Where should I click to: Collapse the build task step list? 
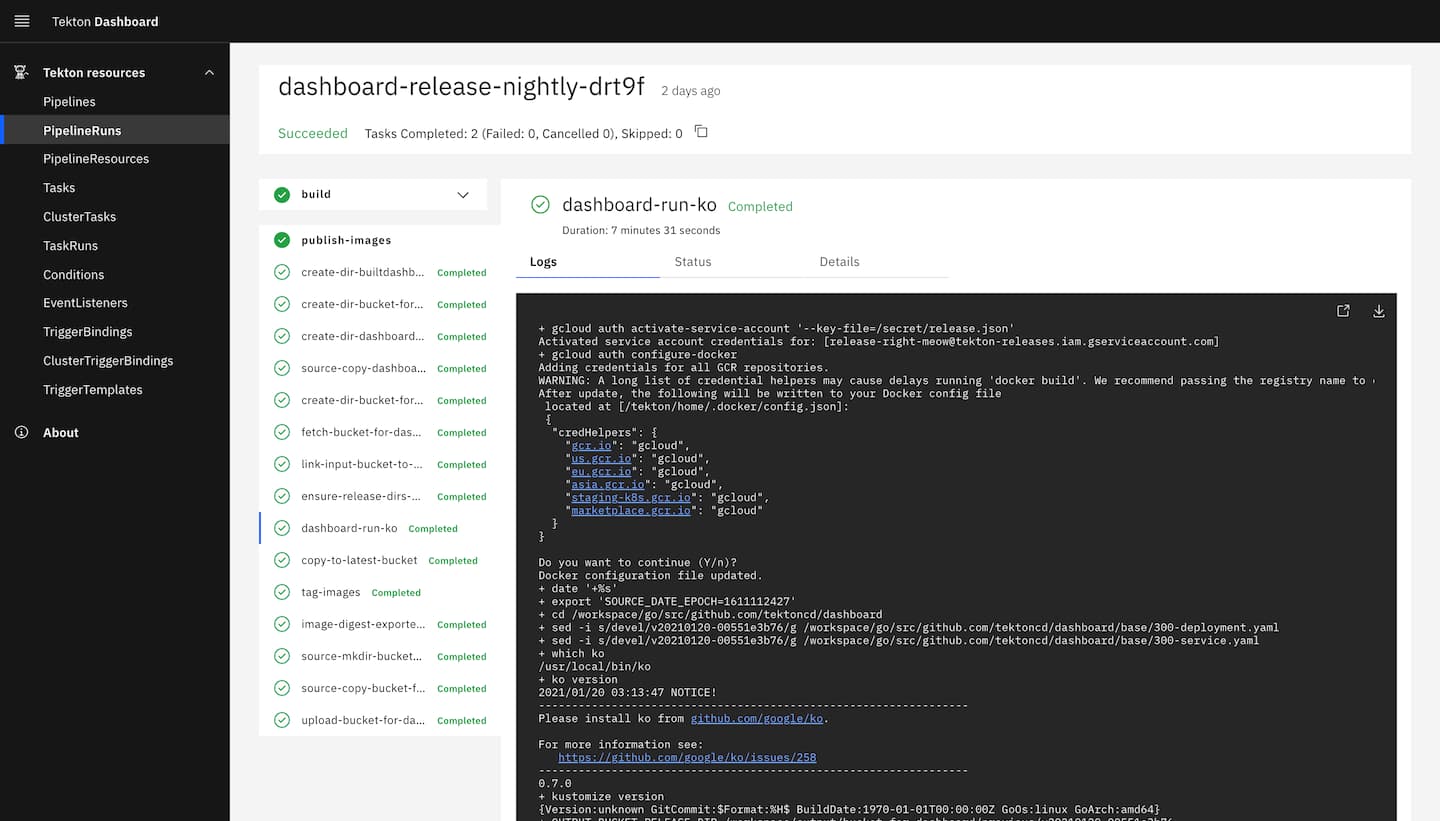pos(462,194)
